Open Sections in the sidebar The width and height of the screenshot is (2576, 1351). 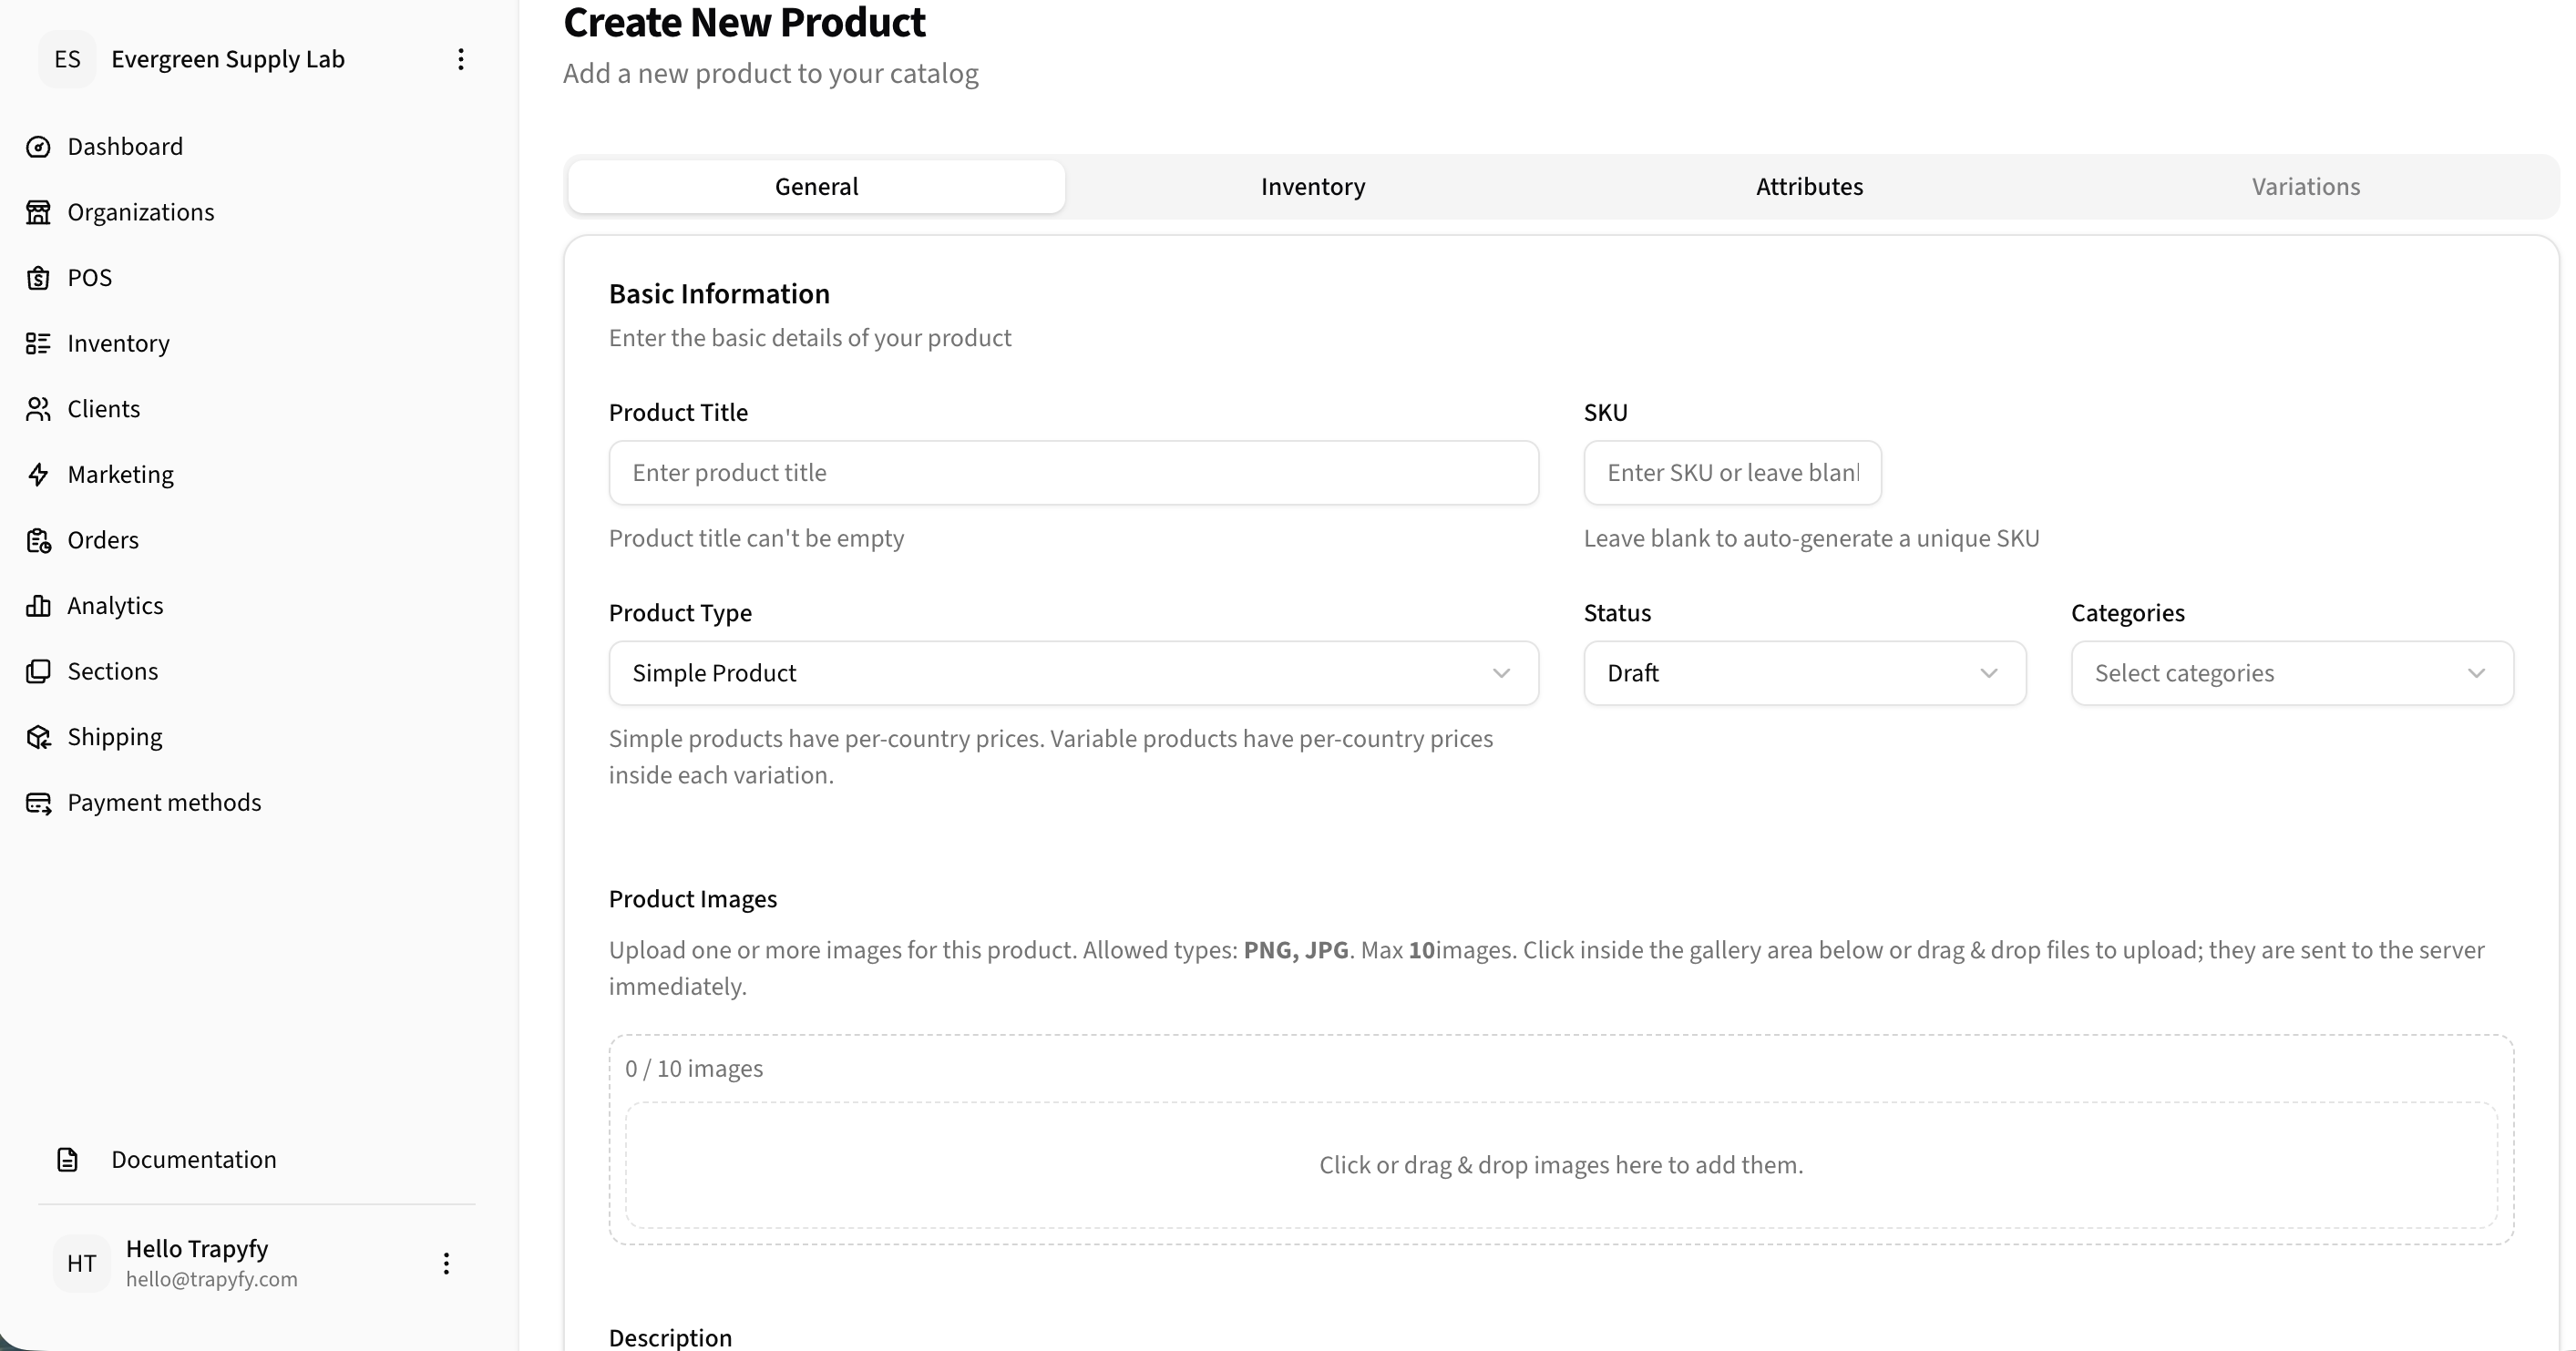tap(113, 671)
